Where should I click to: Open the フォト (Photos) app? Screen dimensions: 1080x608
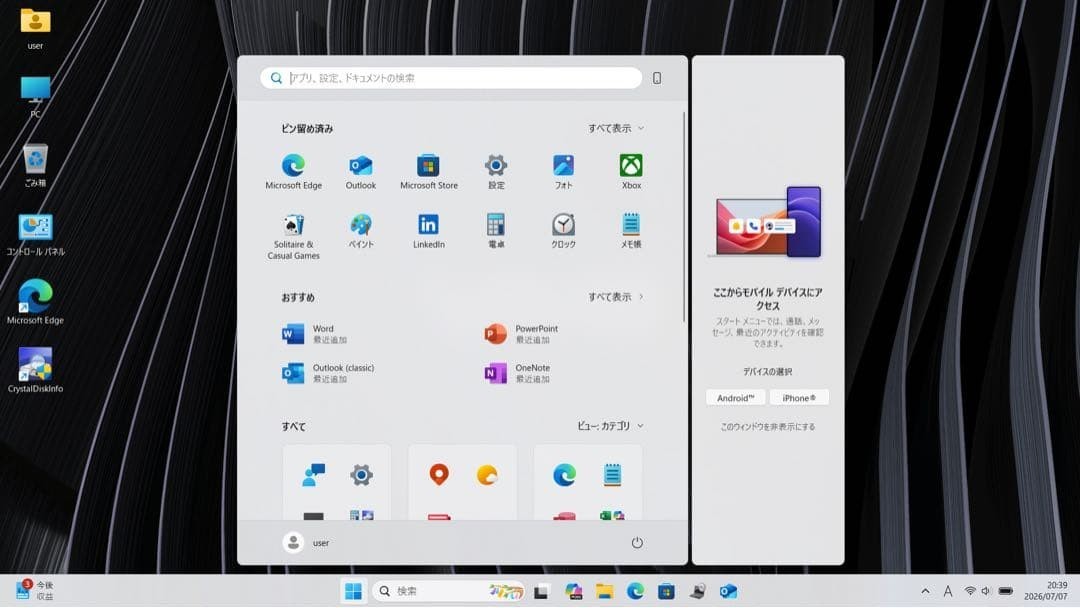[563, 171]
